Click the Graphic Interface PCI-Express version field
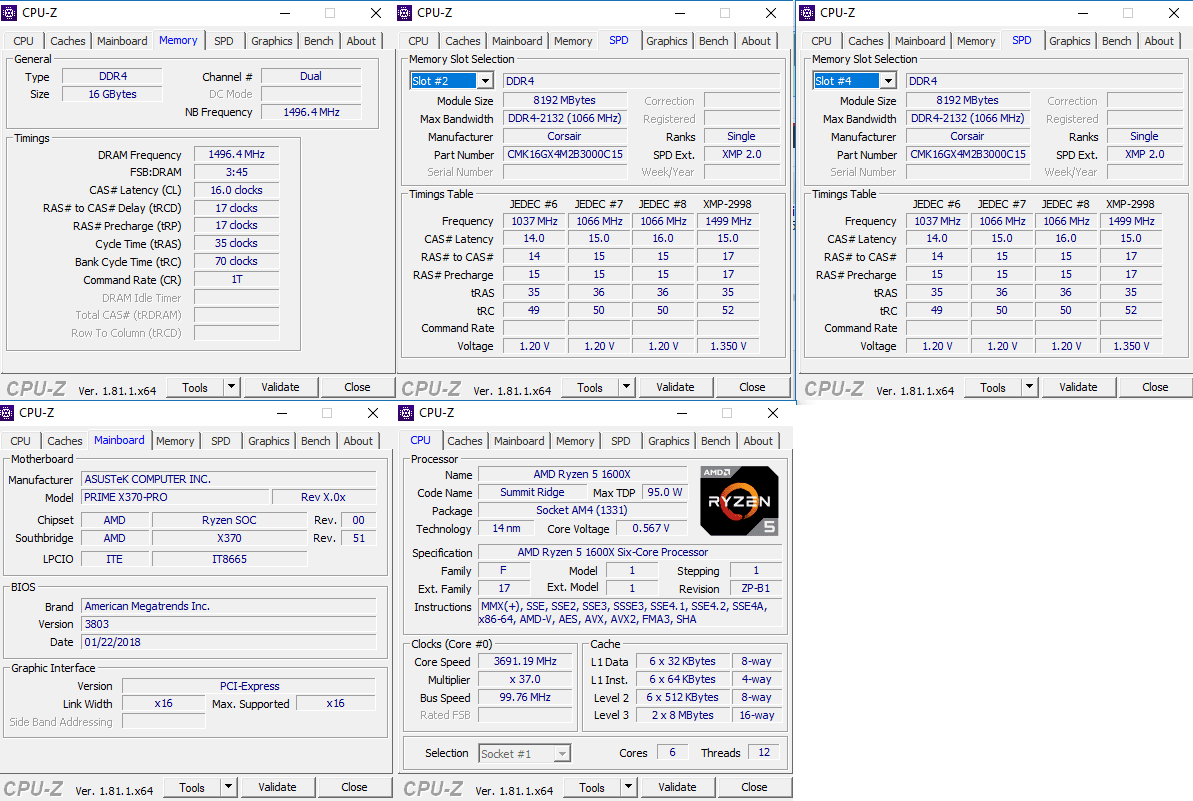The width and height of the screenshot is (1193, 801). click(250, 686)
